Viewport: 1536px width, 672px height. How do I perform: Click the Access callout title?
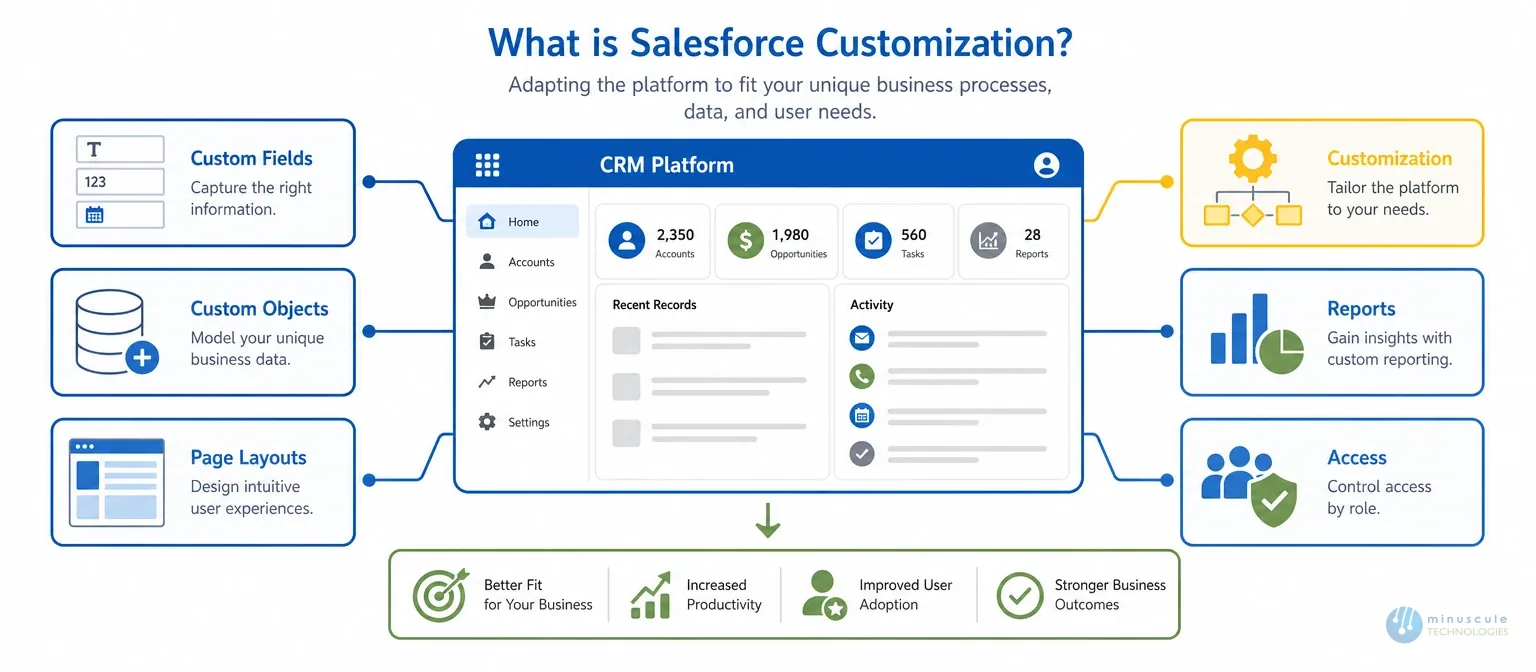tap(1356, 458)
